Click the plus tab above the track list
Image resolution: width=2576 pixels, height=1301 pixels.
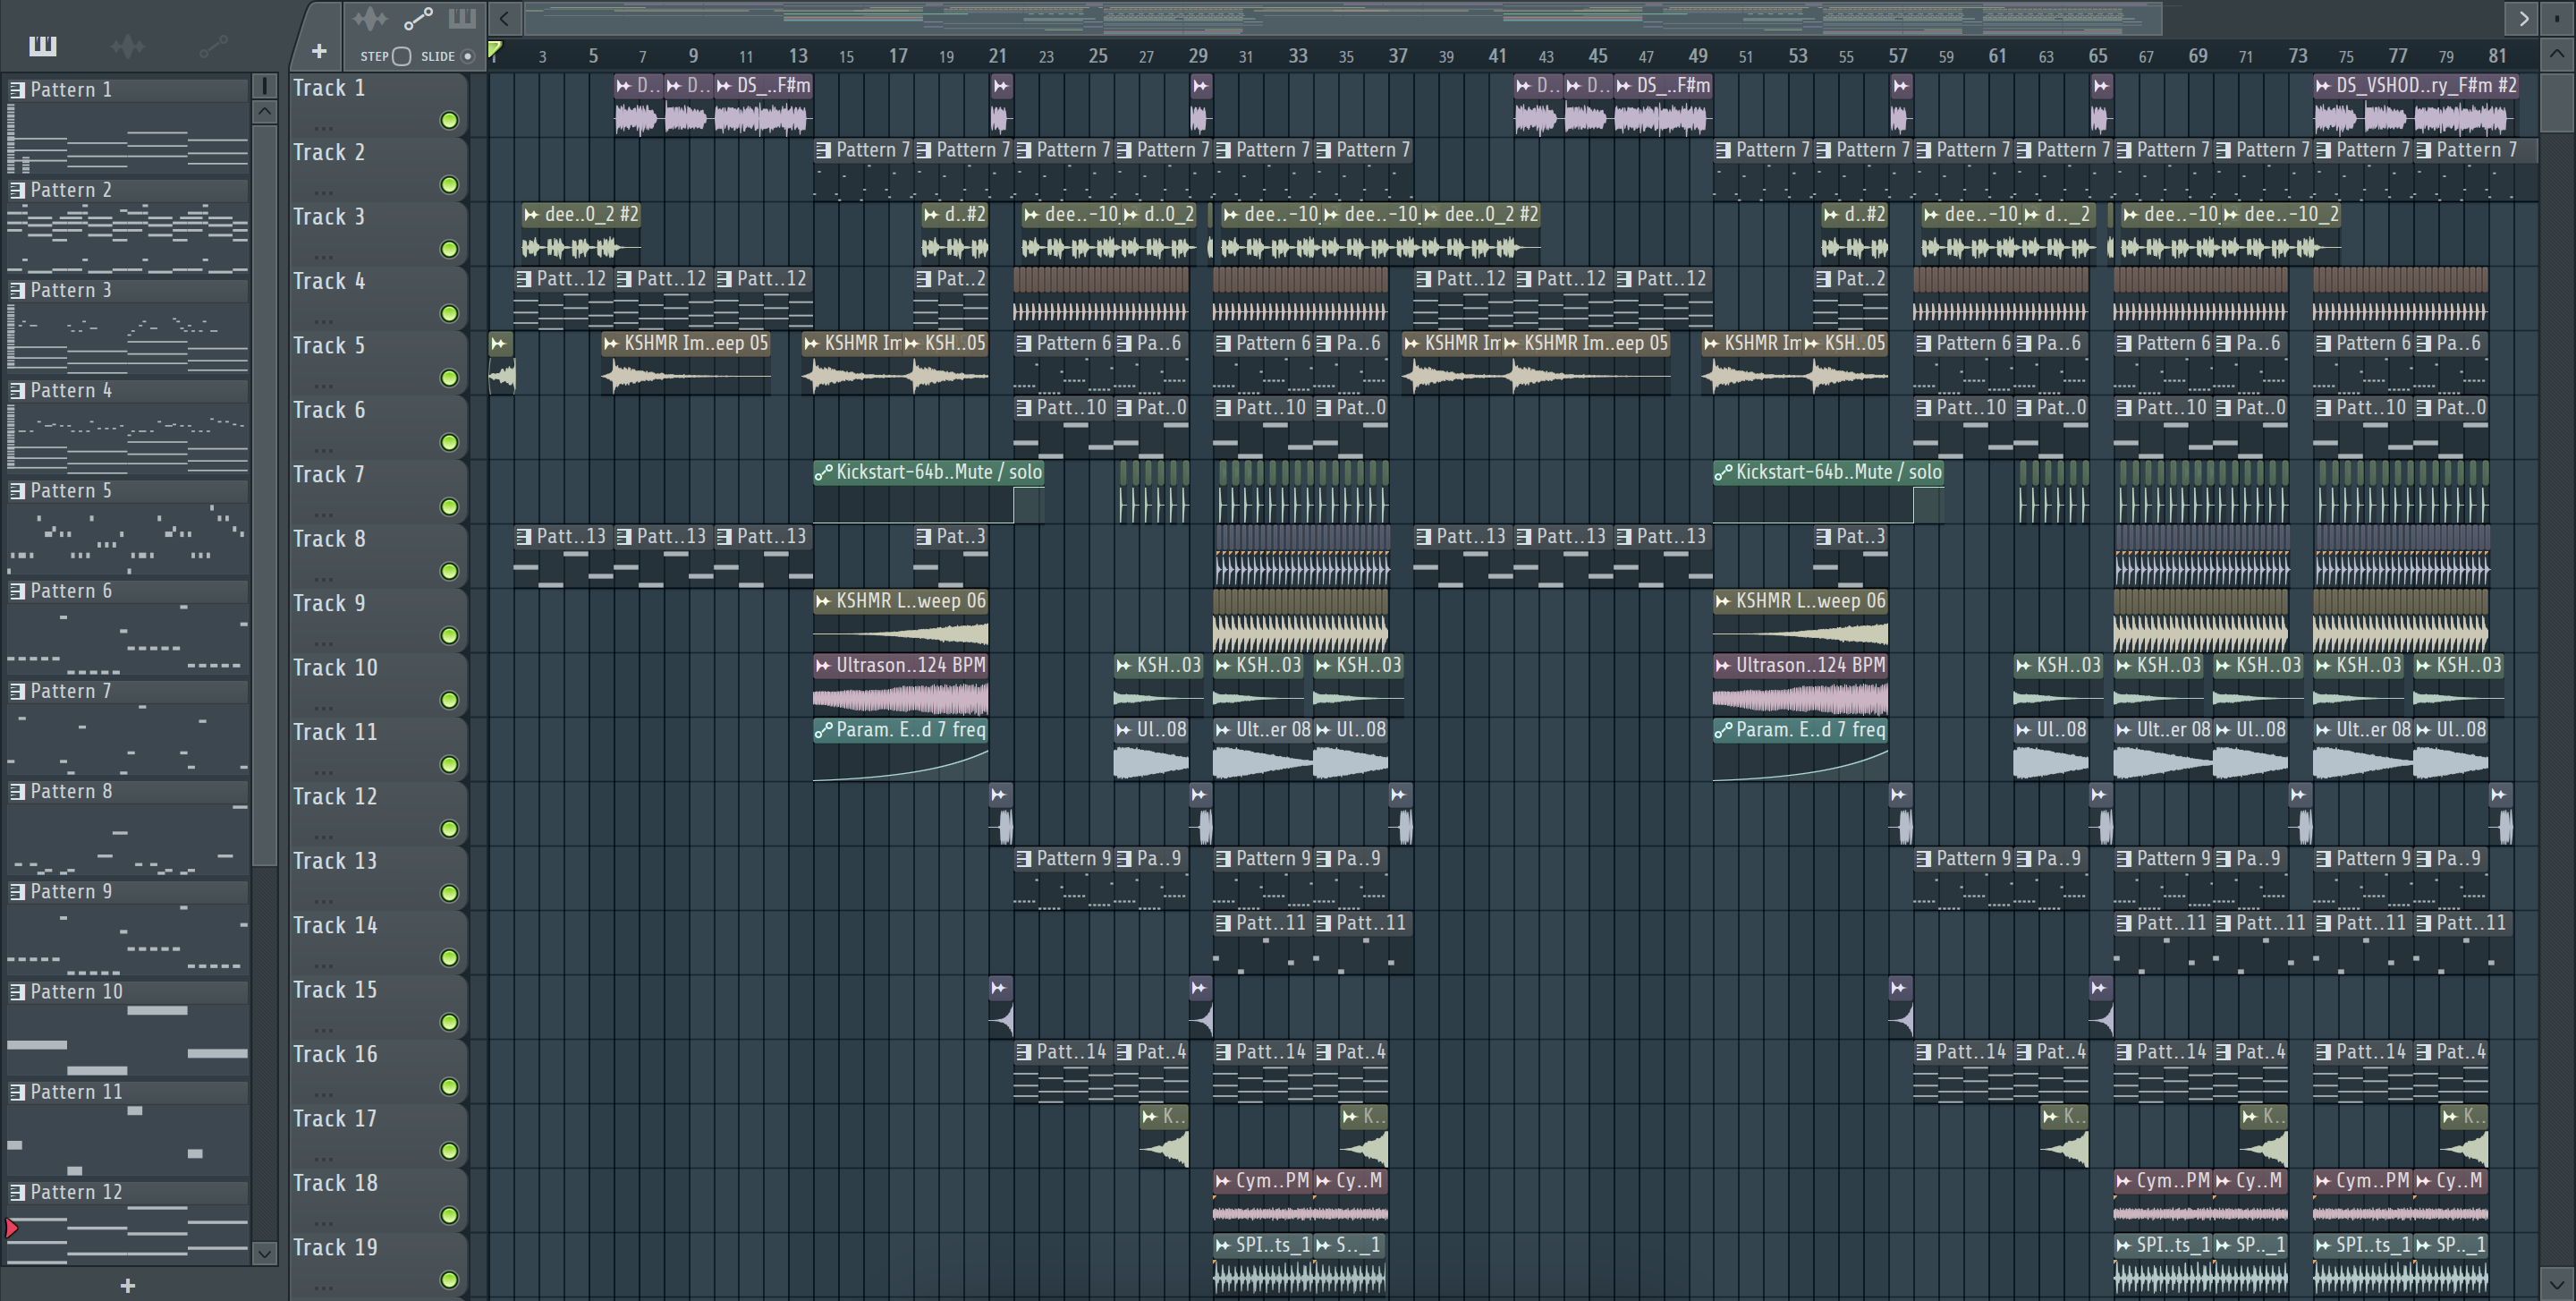tap(318, 51)
